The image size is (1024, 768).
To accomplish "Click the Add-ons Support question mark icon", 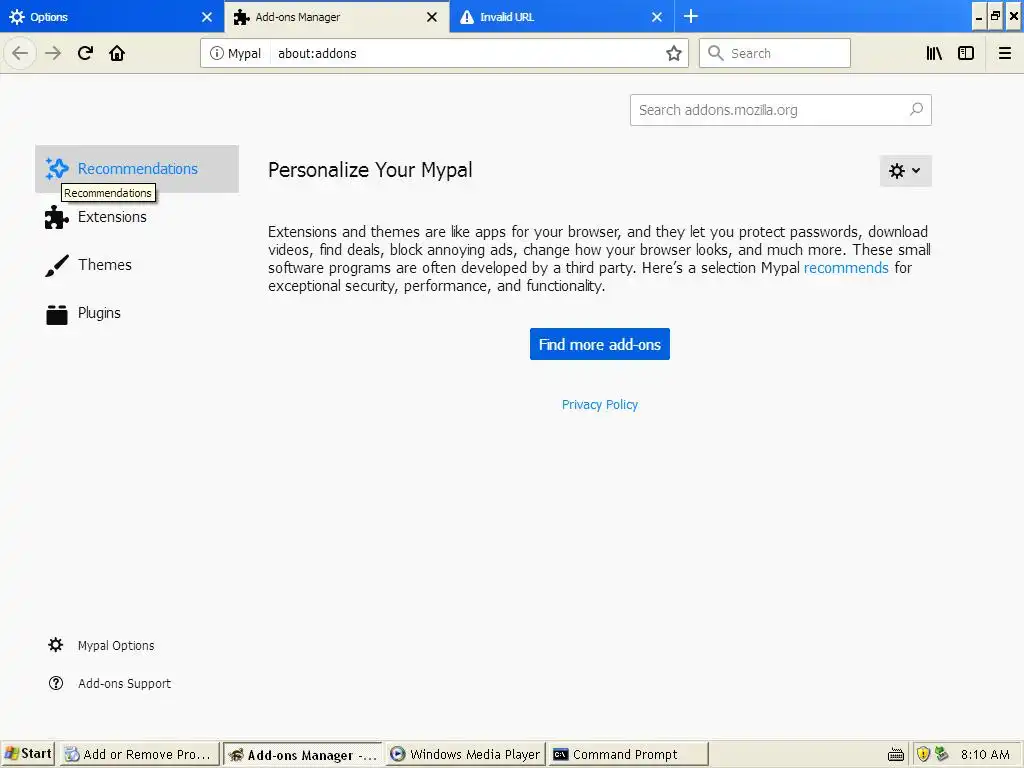I will point(56,683).
